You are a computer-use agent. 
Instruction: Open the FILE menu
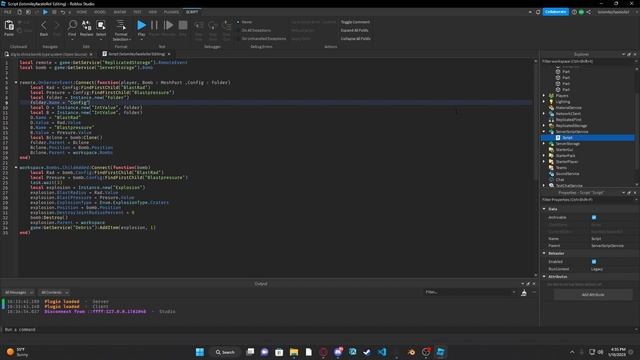tap(8, 12)
